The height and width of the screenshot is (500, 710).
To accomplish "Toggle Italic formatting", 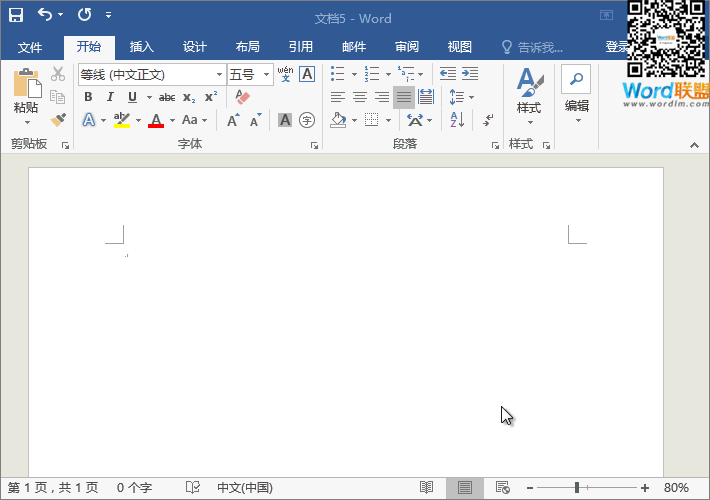I will point(110,97).
